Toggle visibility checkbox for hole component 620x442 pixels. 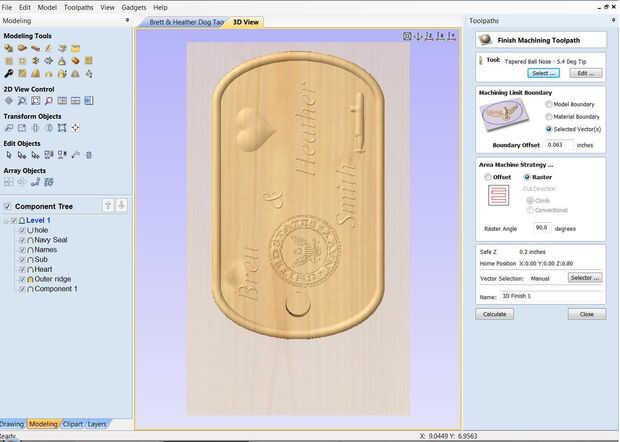22,230
